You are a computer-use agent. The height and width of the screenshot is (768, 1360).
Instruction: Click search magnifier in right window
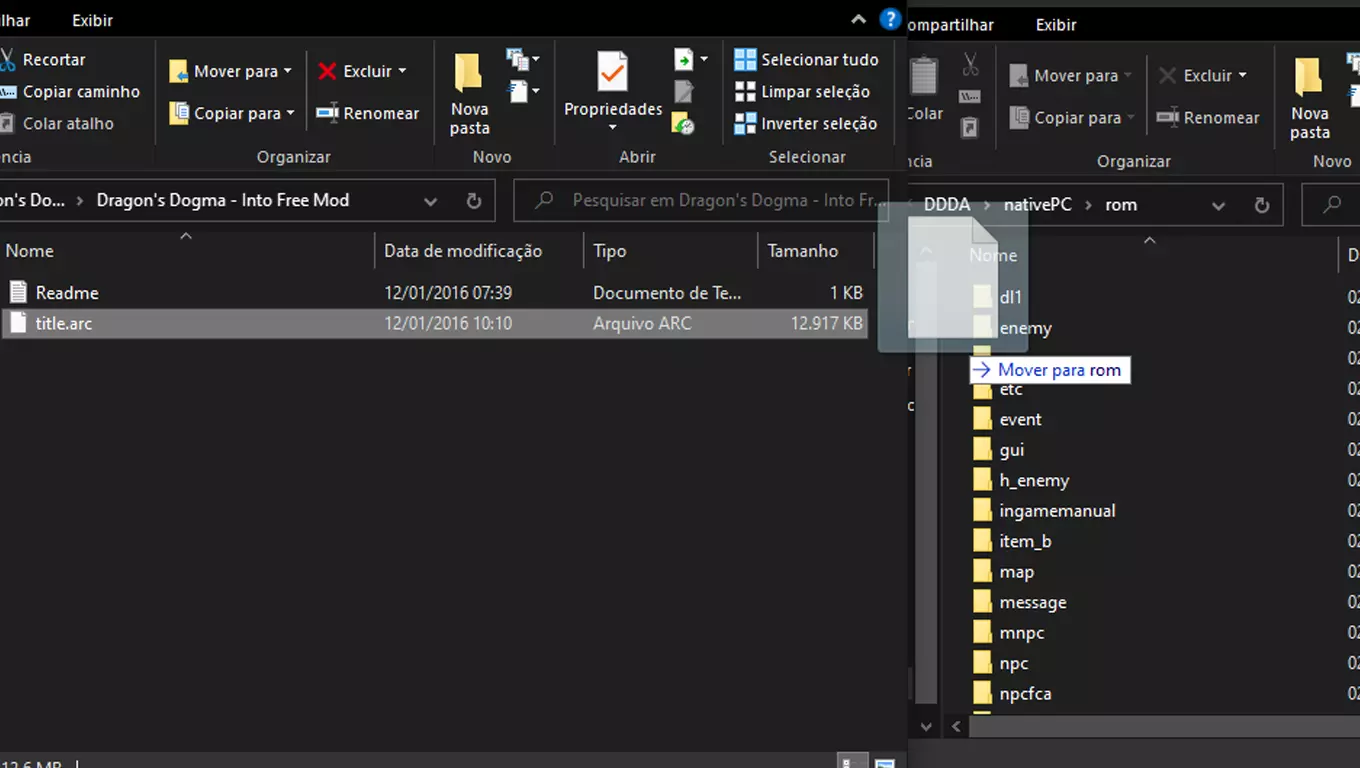pyautogui.click(x=1332, y=205)
